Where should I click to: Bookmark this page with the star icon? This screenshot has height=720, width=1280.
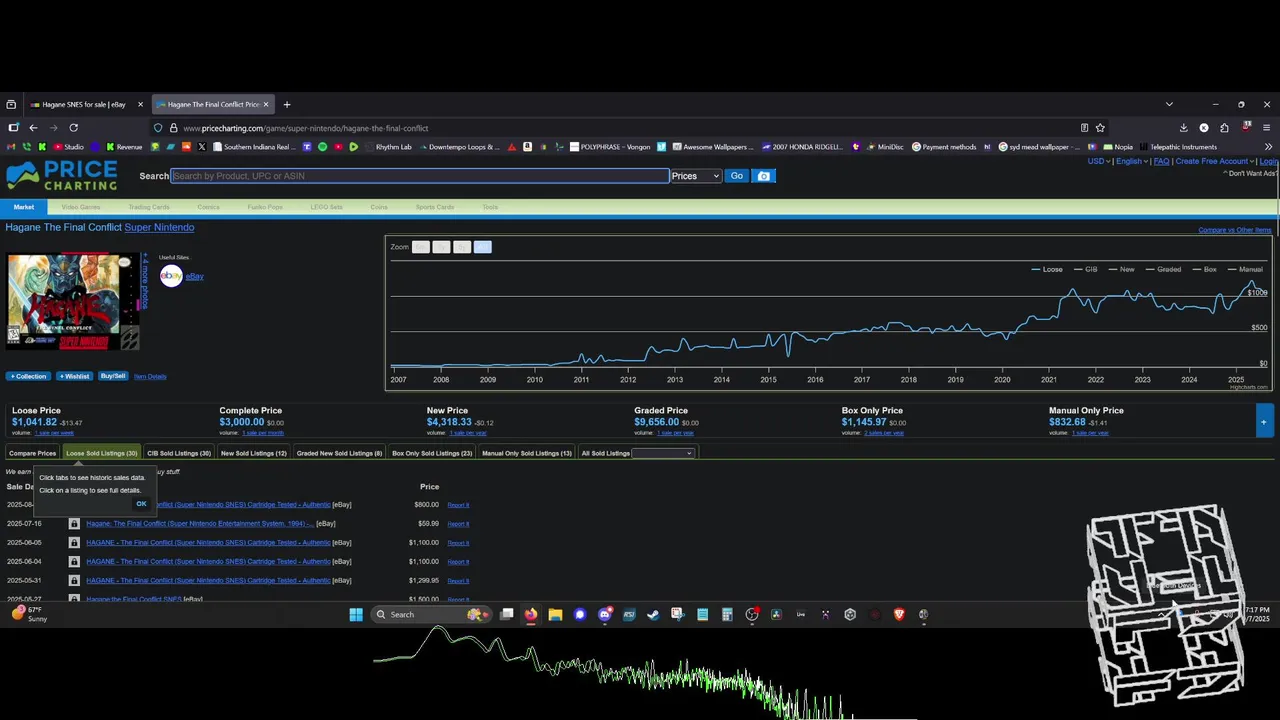point(1100,128)
